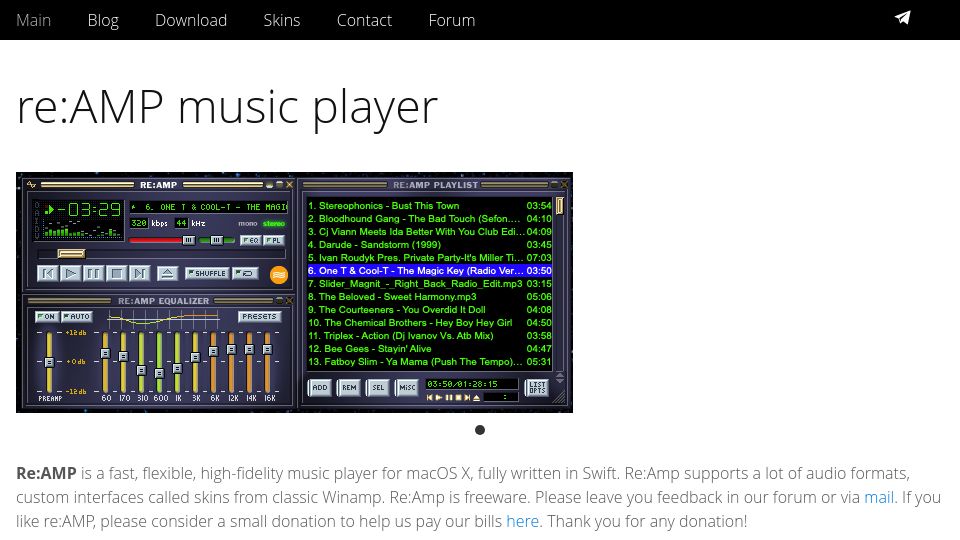Select track 4 Darude - Sandstorm (1999)
Viewport: 960px width, 540px height.
point(429,244)
